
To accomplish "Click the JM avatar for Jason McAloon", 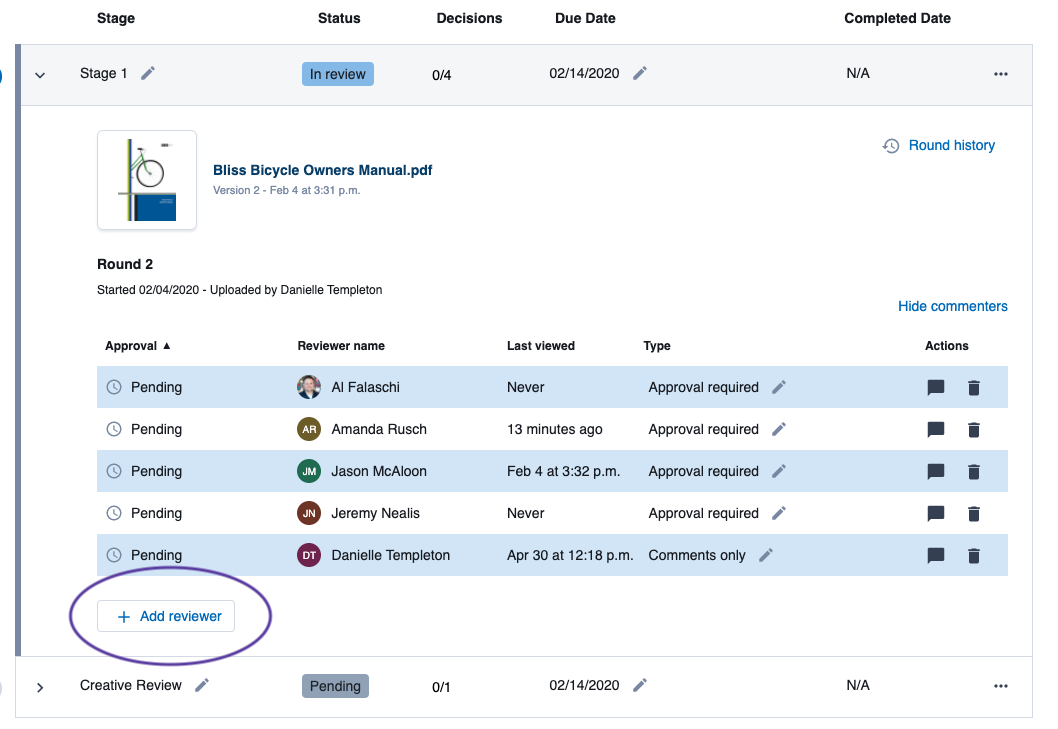I will pyautogui.click(x=309, y=471).
